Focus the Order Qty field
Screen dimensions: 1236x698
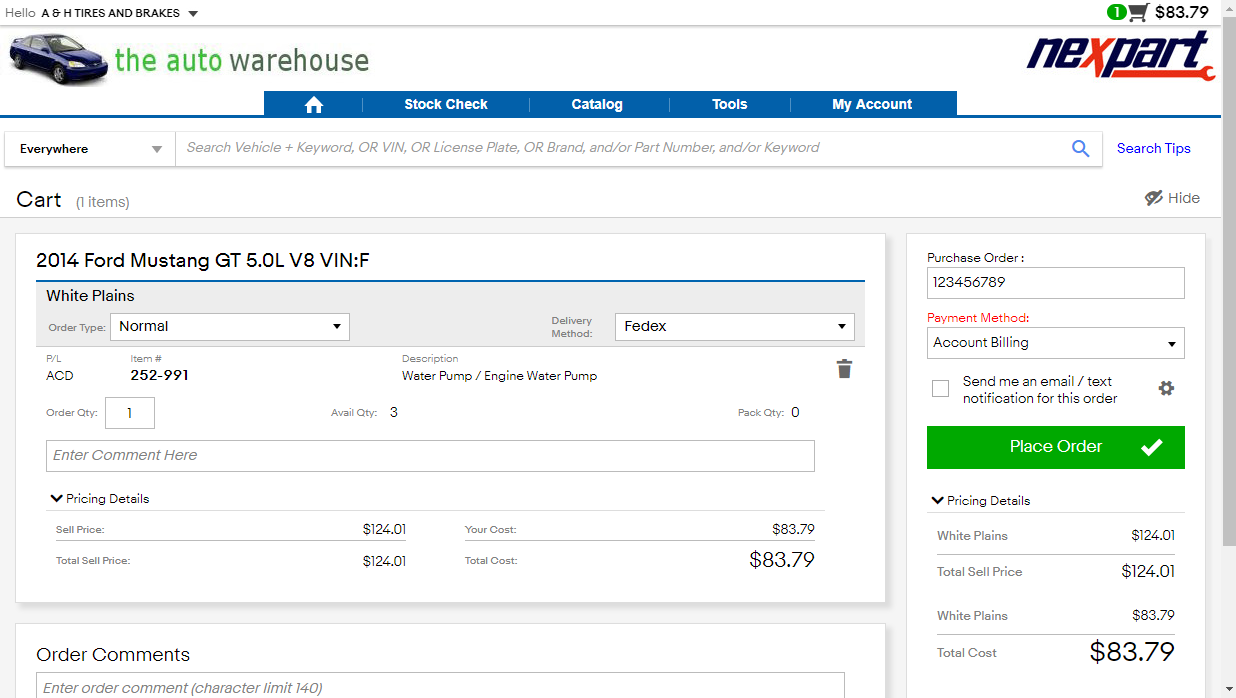pyautogui.click(x=129, y=413)
